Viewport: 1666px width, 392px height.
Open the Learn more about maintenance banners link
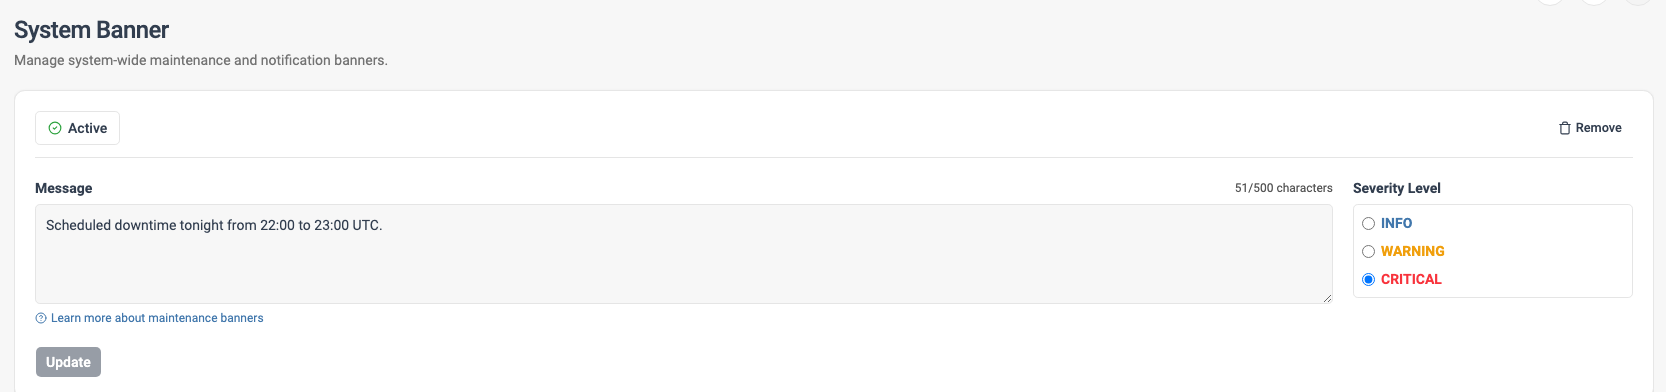coord(157,318)
